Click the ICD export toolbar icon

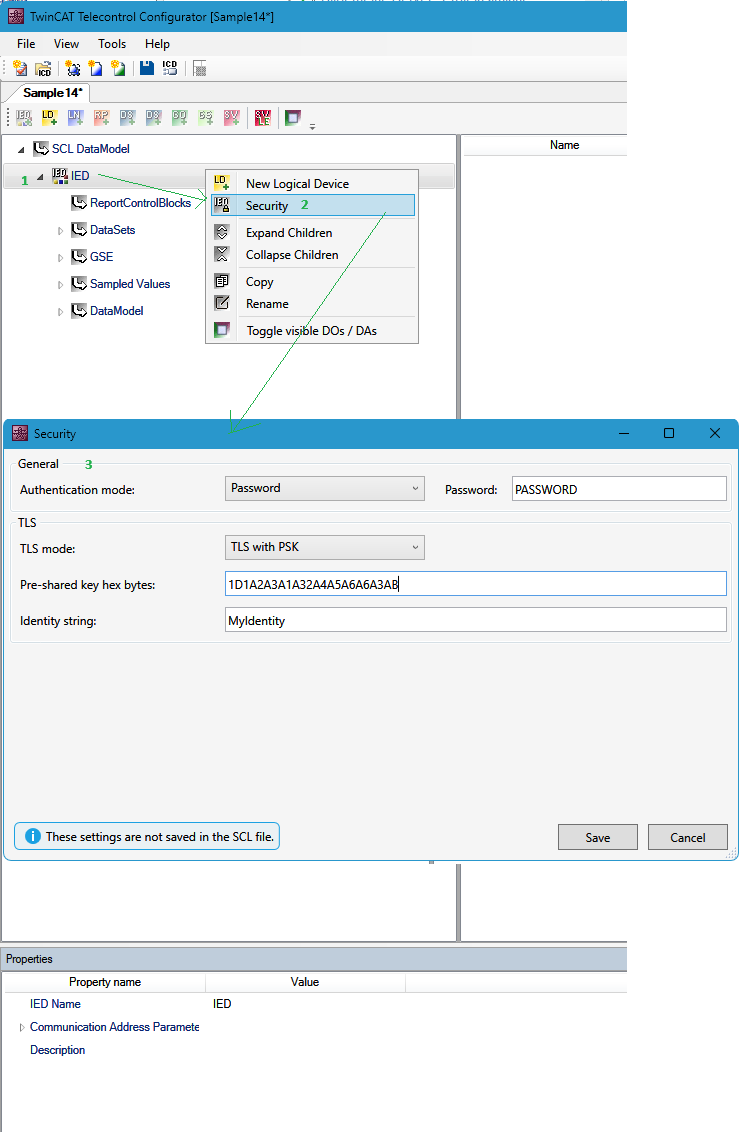[x=170, y=69]
